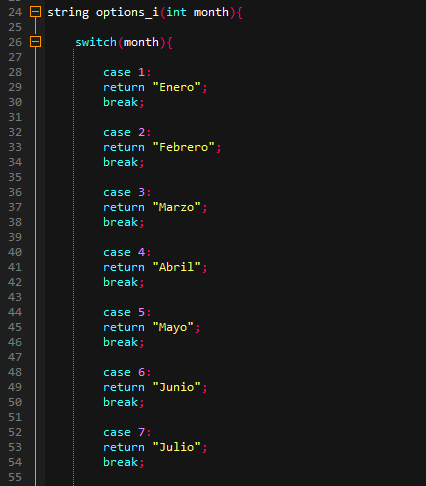
Task: Collapse the options_i function fold marker
Action: tap(35, 12)
